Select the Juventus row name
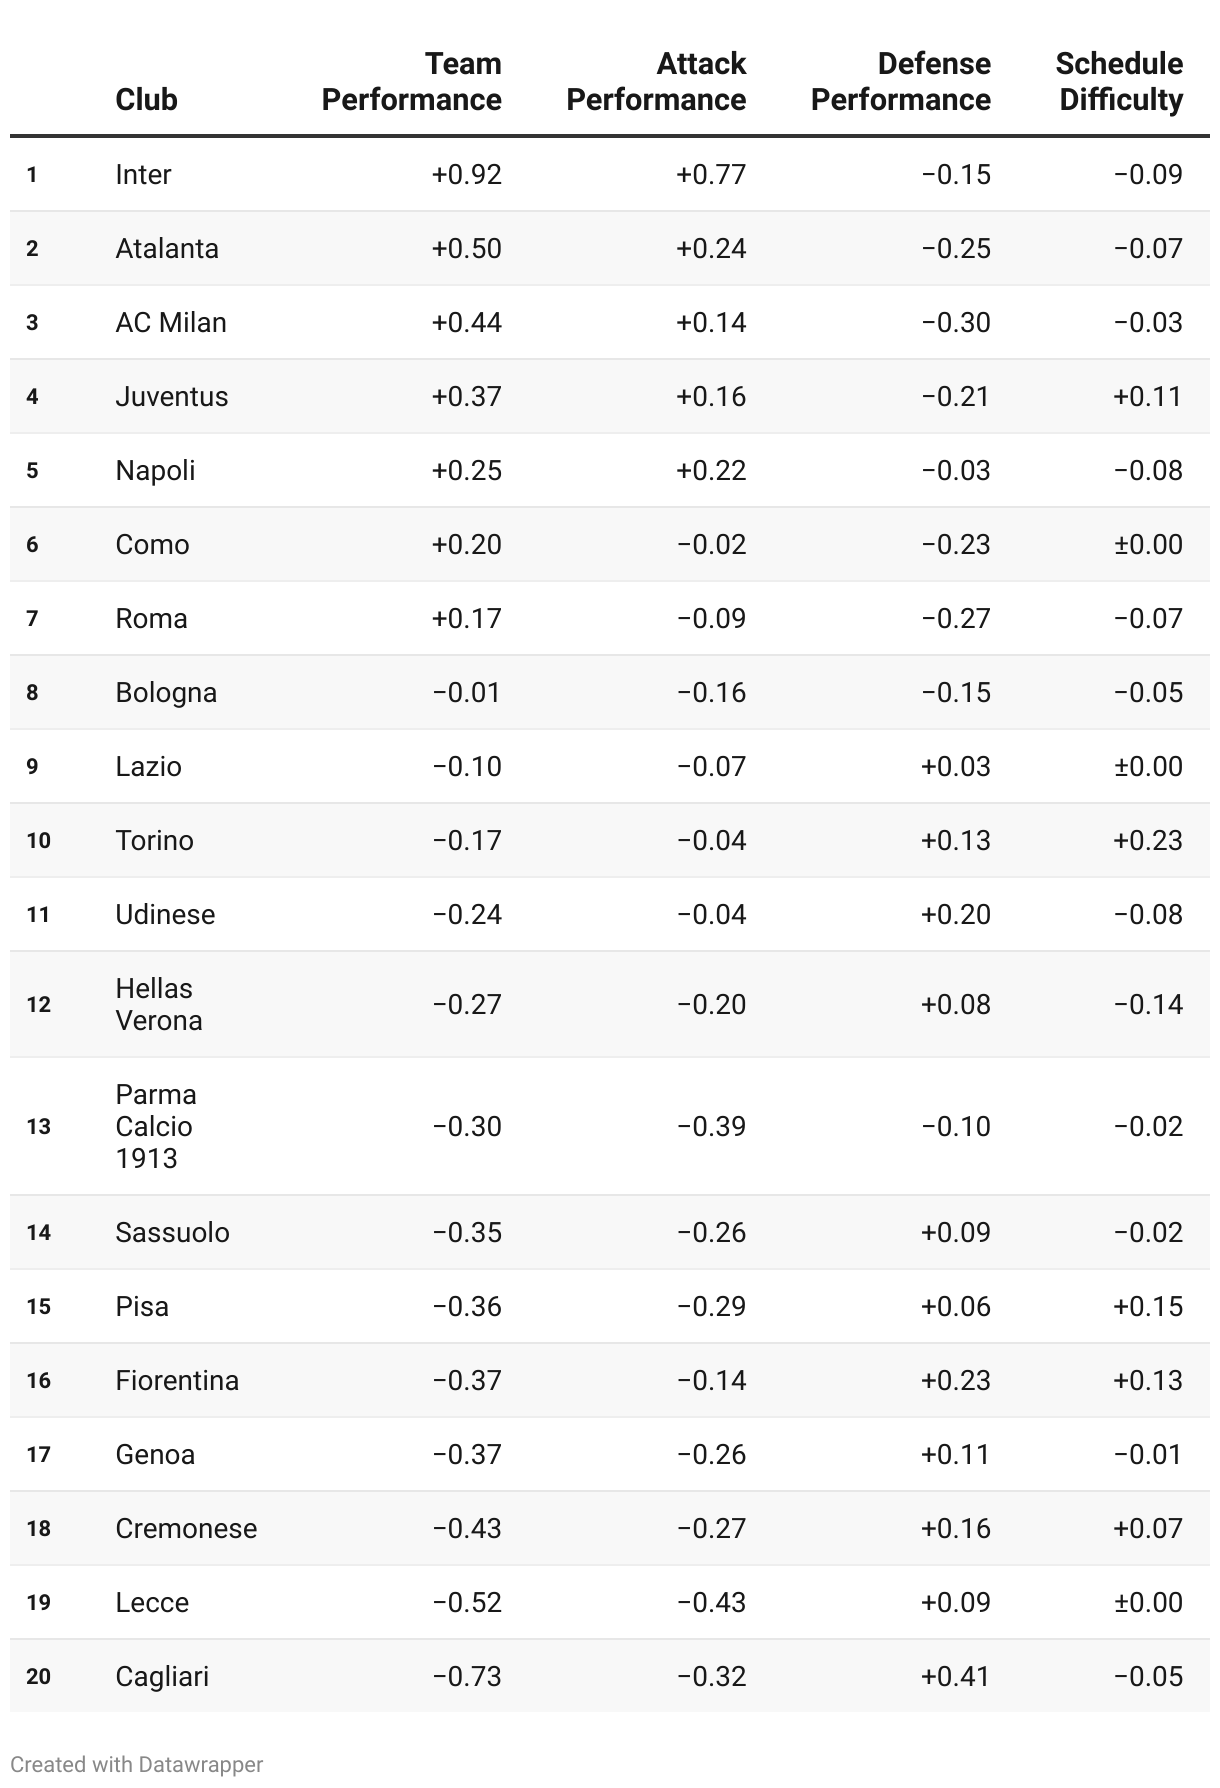This screenshot has width=1220, height=1788. pyautogui.click(x=171, y=396)
